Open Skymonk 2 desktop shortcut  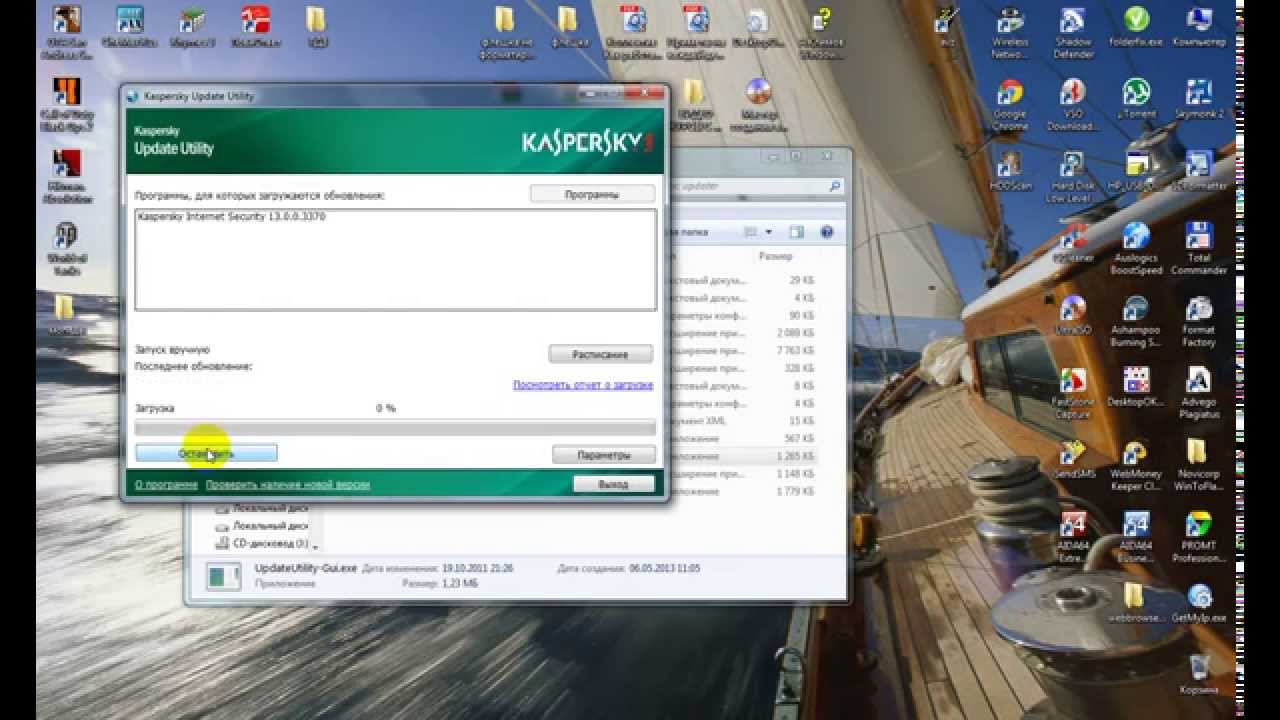click(x=1198, y=99)
